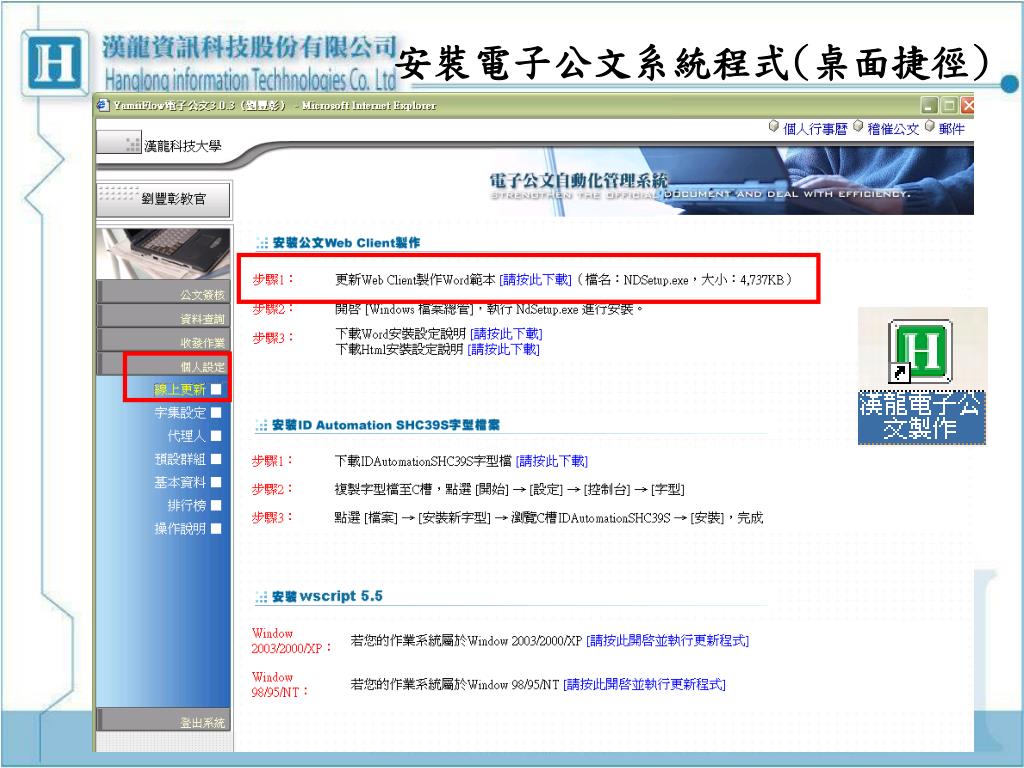The image size is (1024, 768).
Task: Select 收發作業 in the side menu
Action: (x=164, y=341)
